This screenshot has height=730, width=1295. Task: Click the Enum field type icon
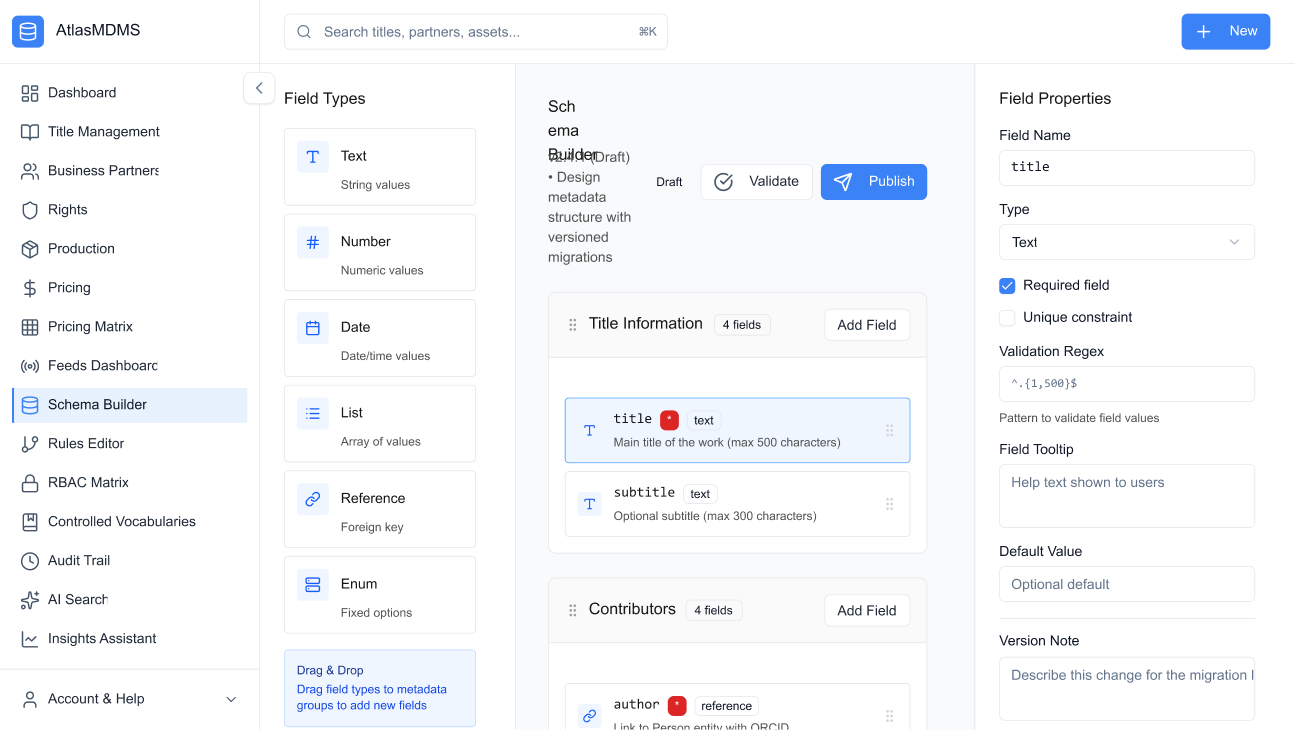tap(312, 583)
